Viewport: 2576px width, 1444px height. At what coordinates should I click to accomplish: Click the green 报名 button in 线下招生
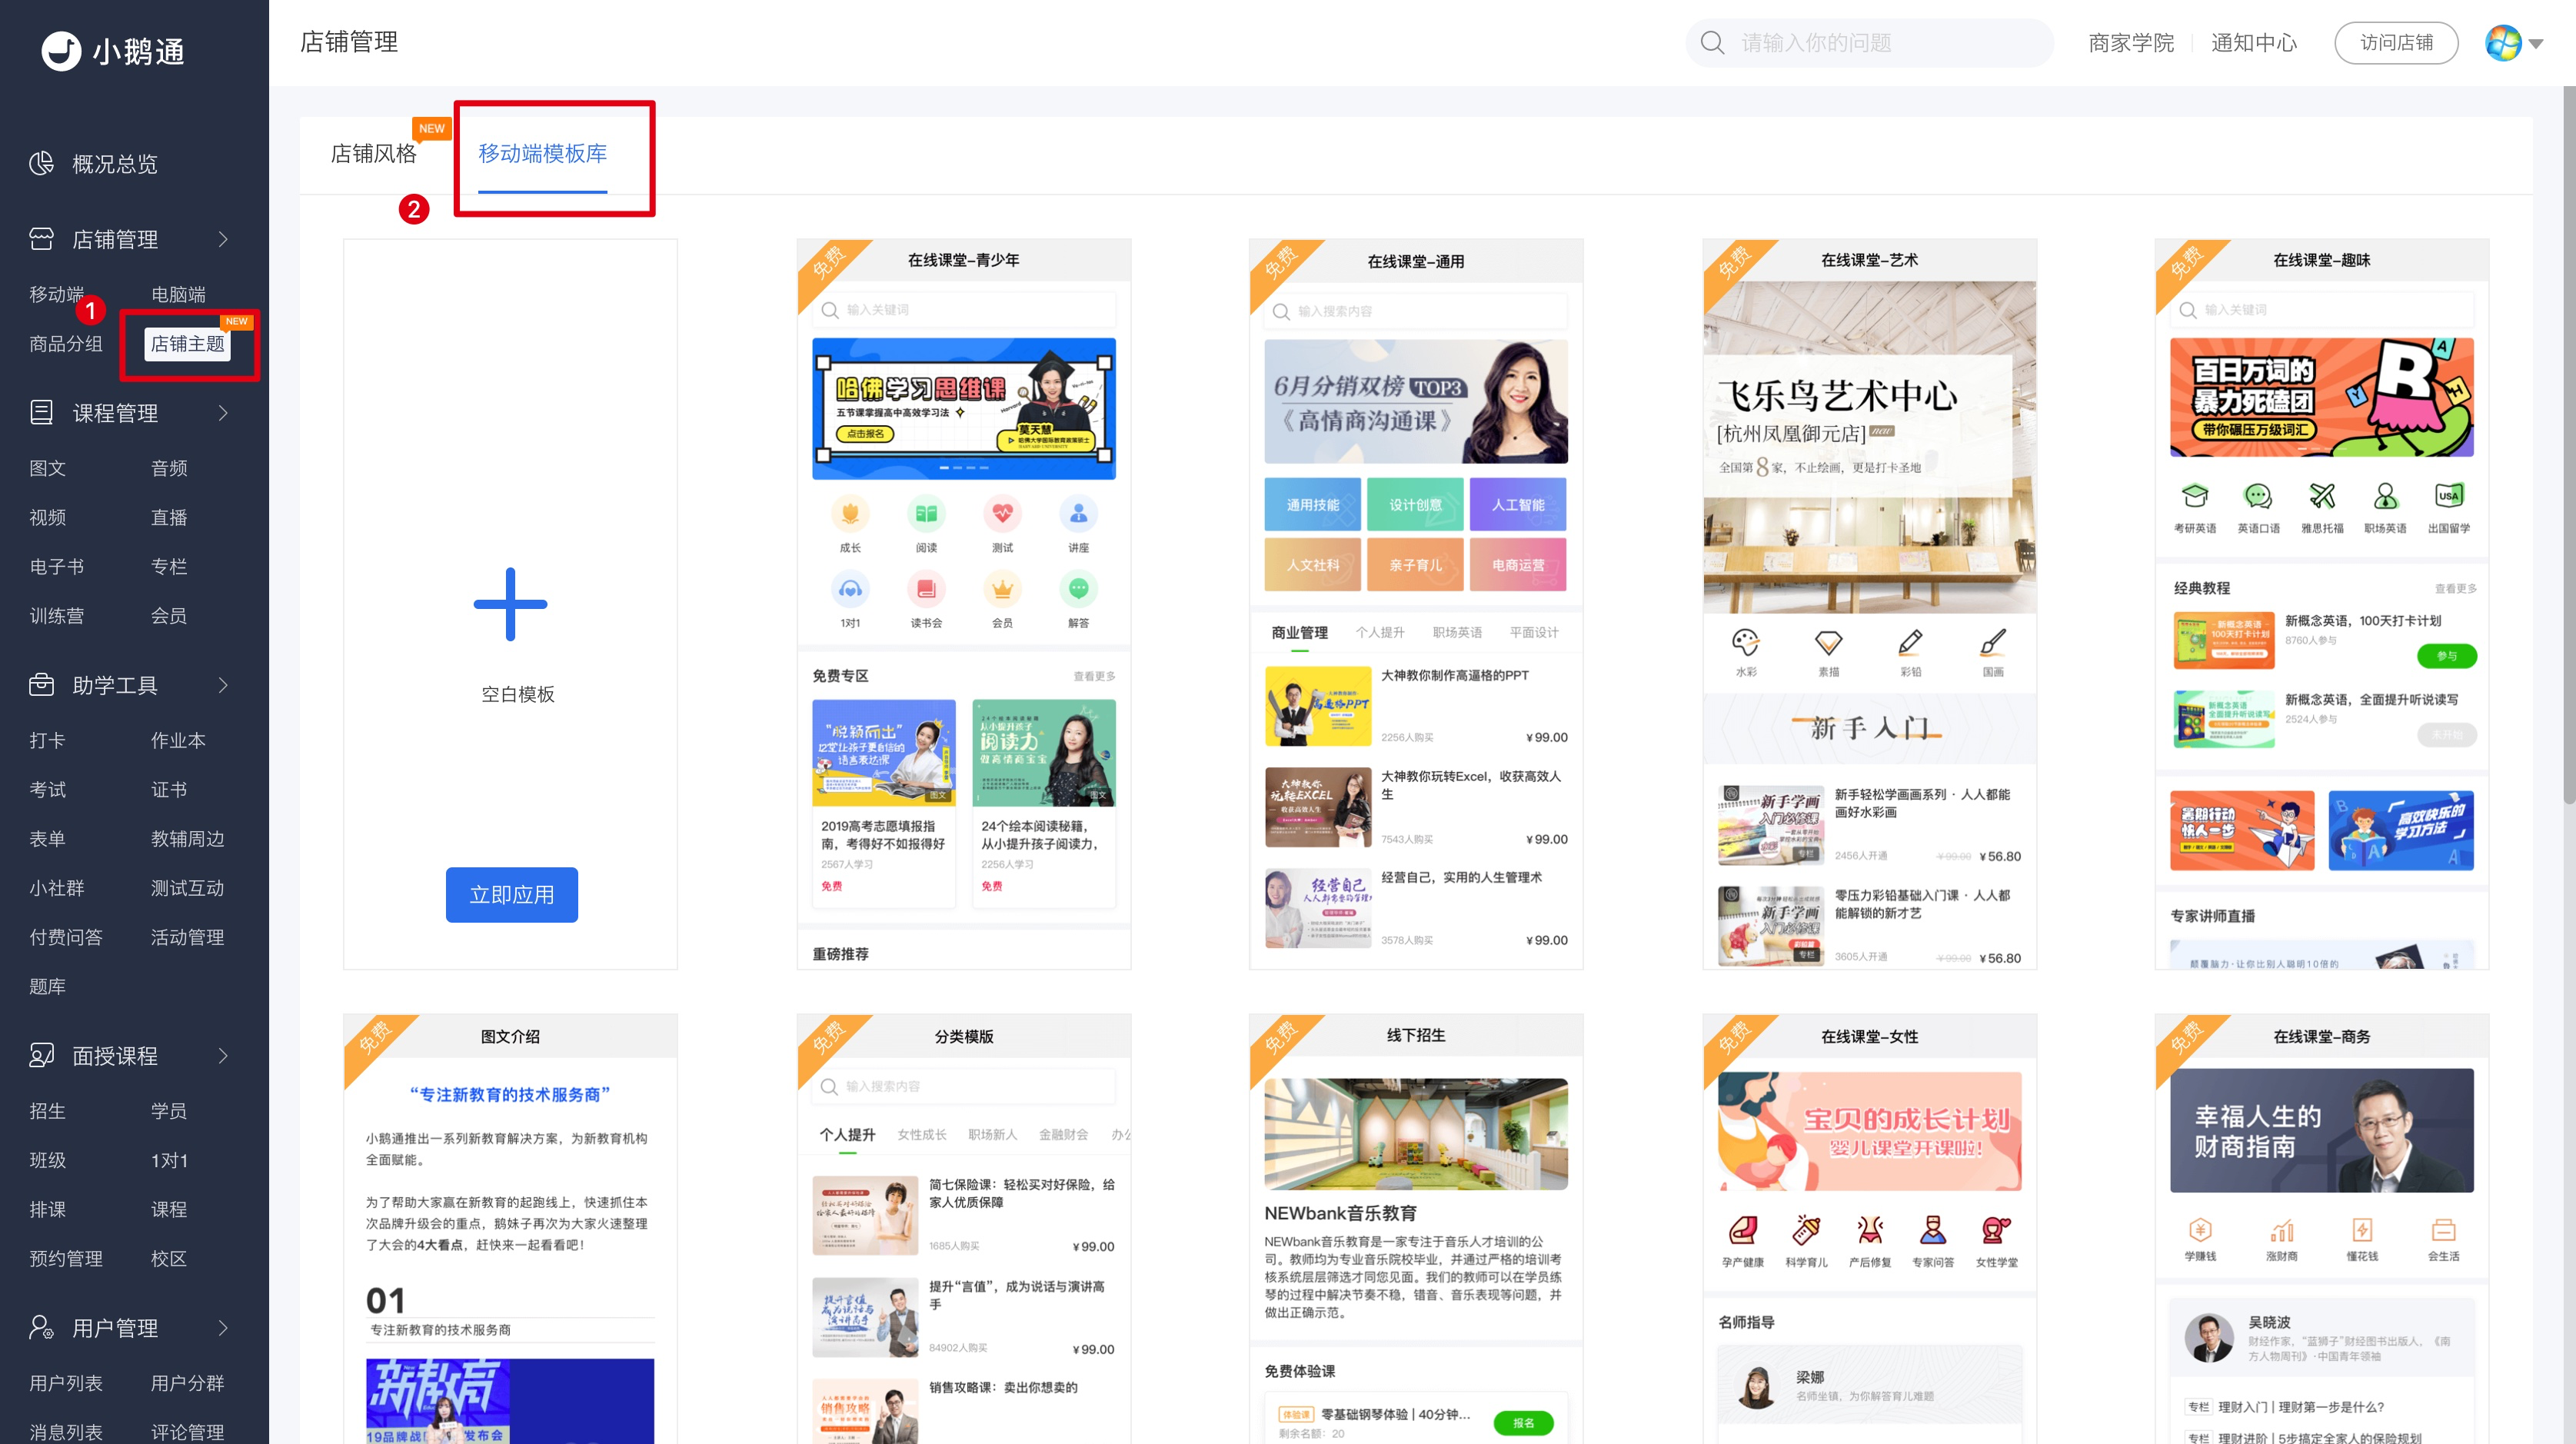click(x=1523, y=1422)
